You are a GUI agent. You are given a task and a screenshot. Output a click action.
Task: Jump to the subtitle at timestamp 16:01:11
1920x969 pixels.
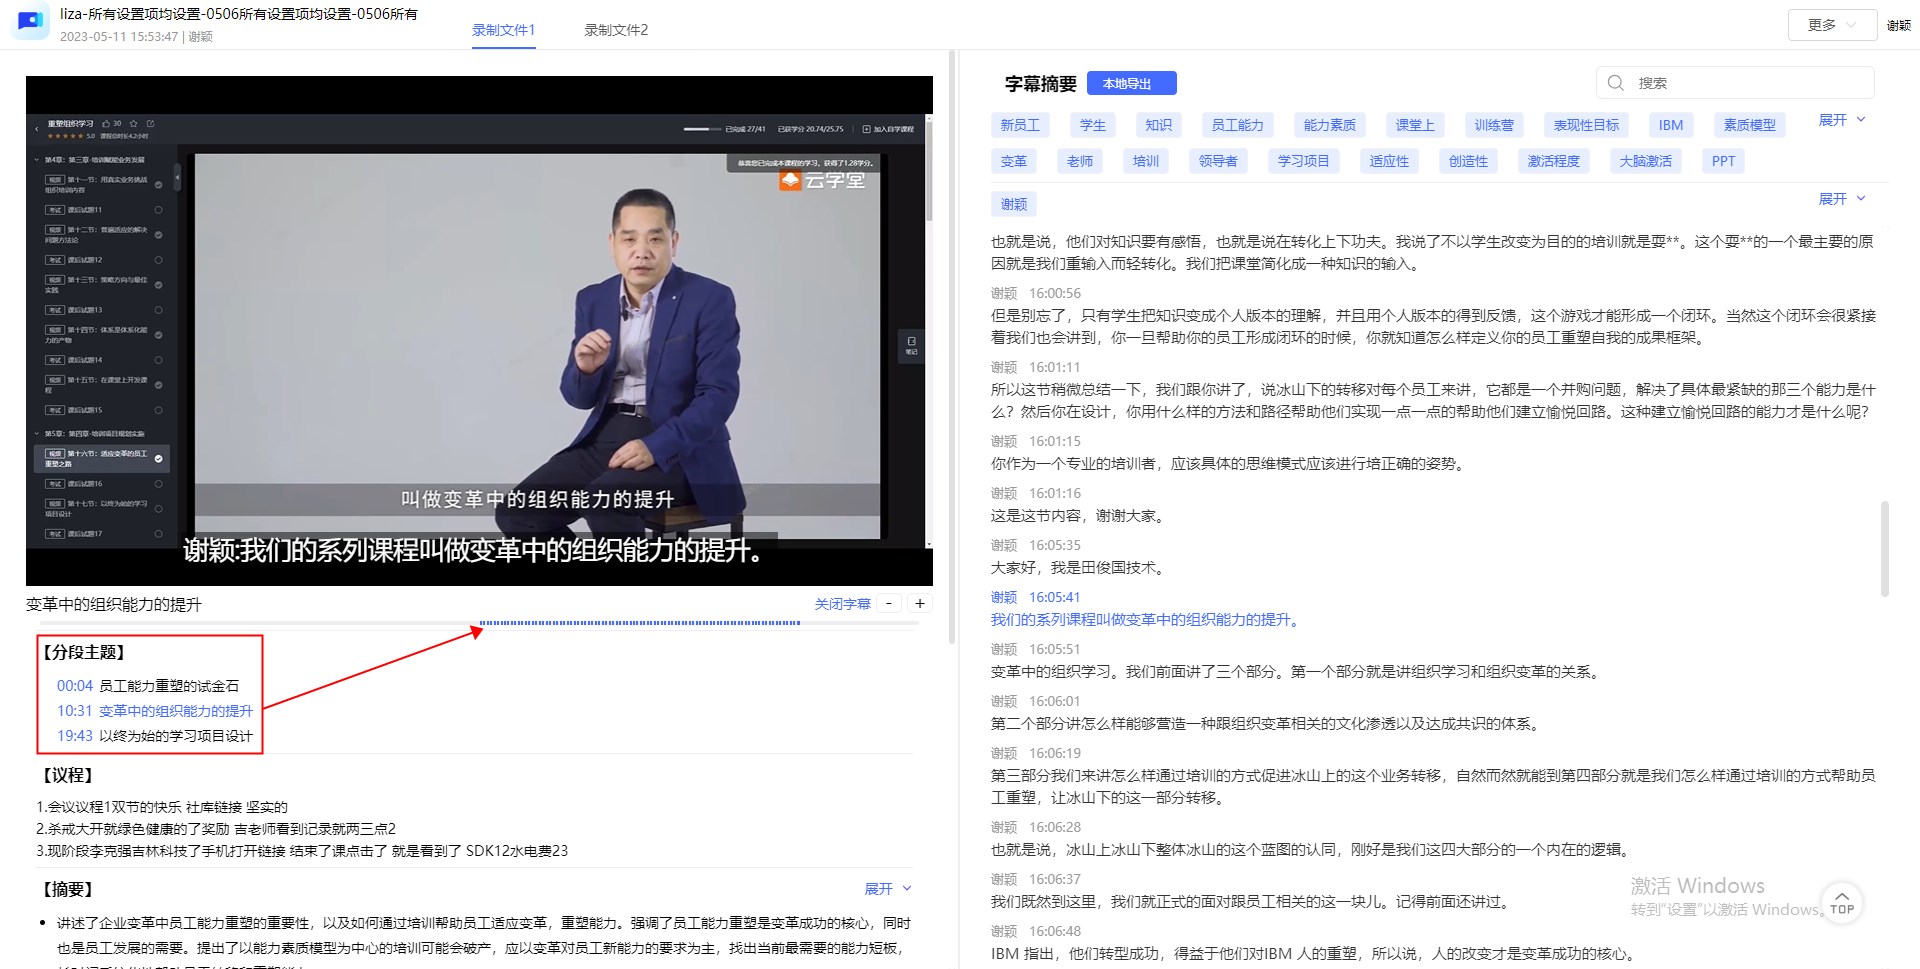click(1055, 367)
